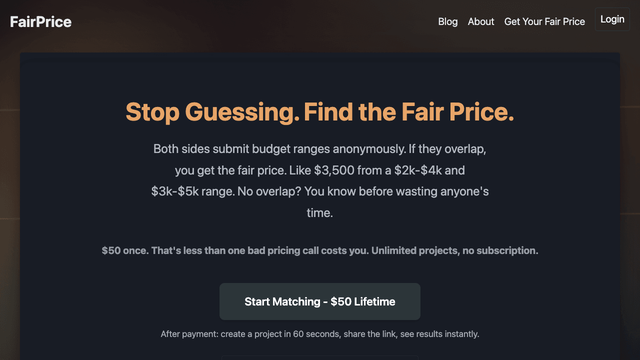Viewport: 640px width, 360px height.
Task: Start Matching with the $50 Lifetime button
Action: tap(320, 302)
